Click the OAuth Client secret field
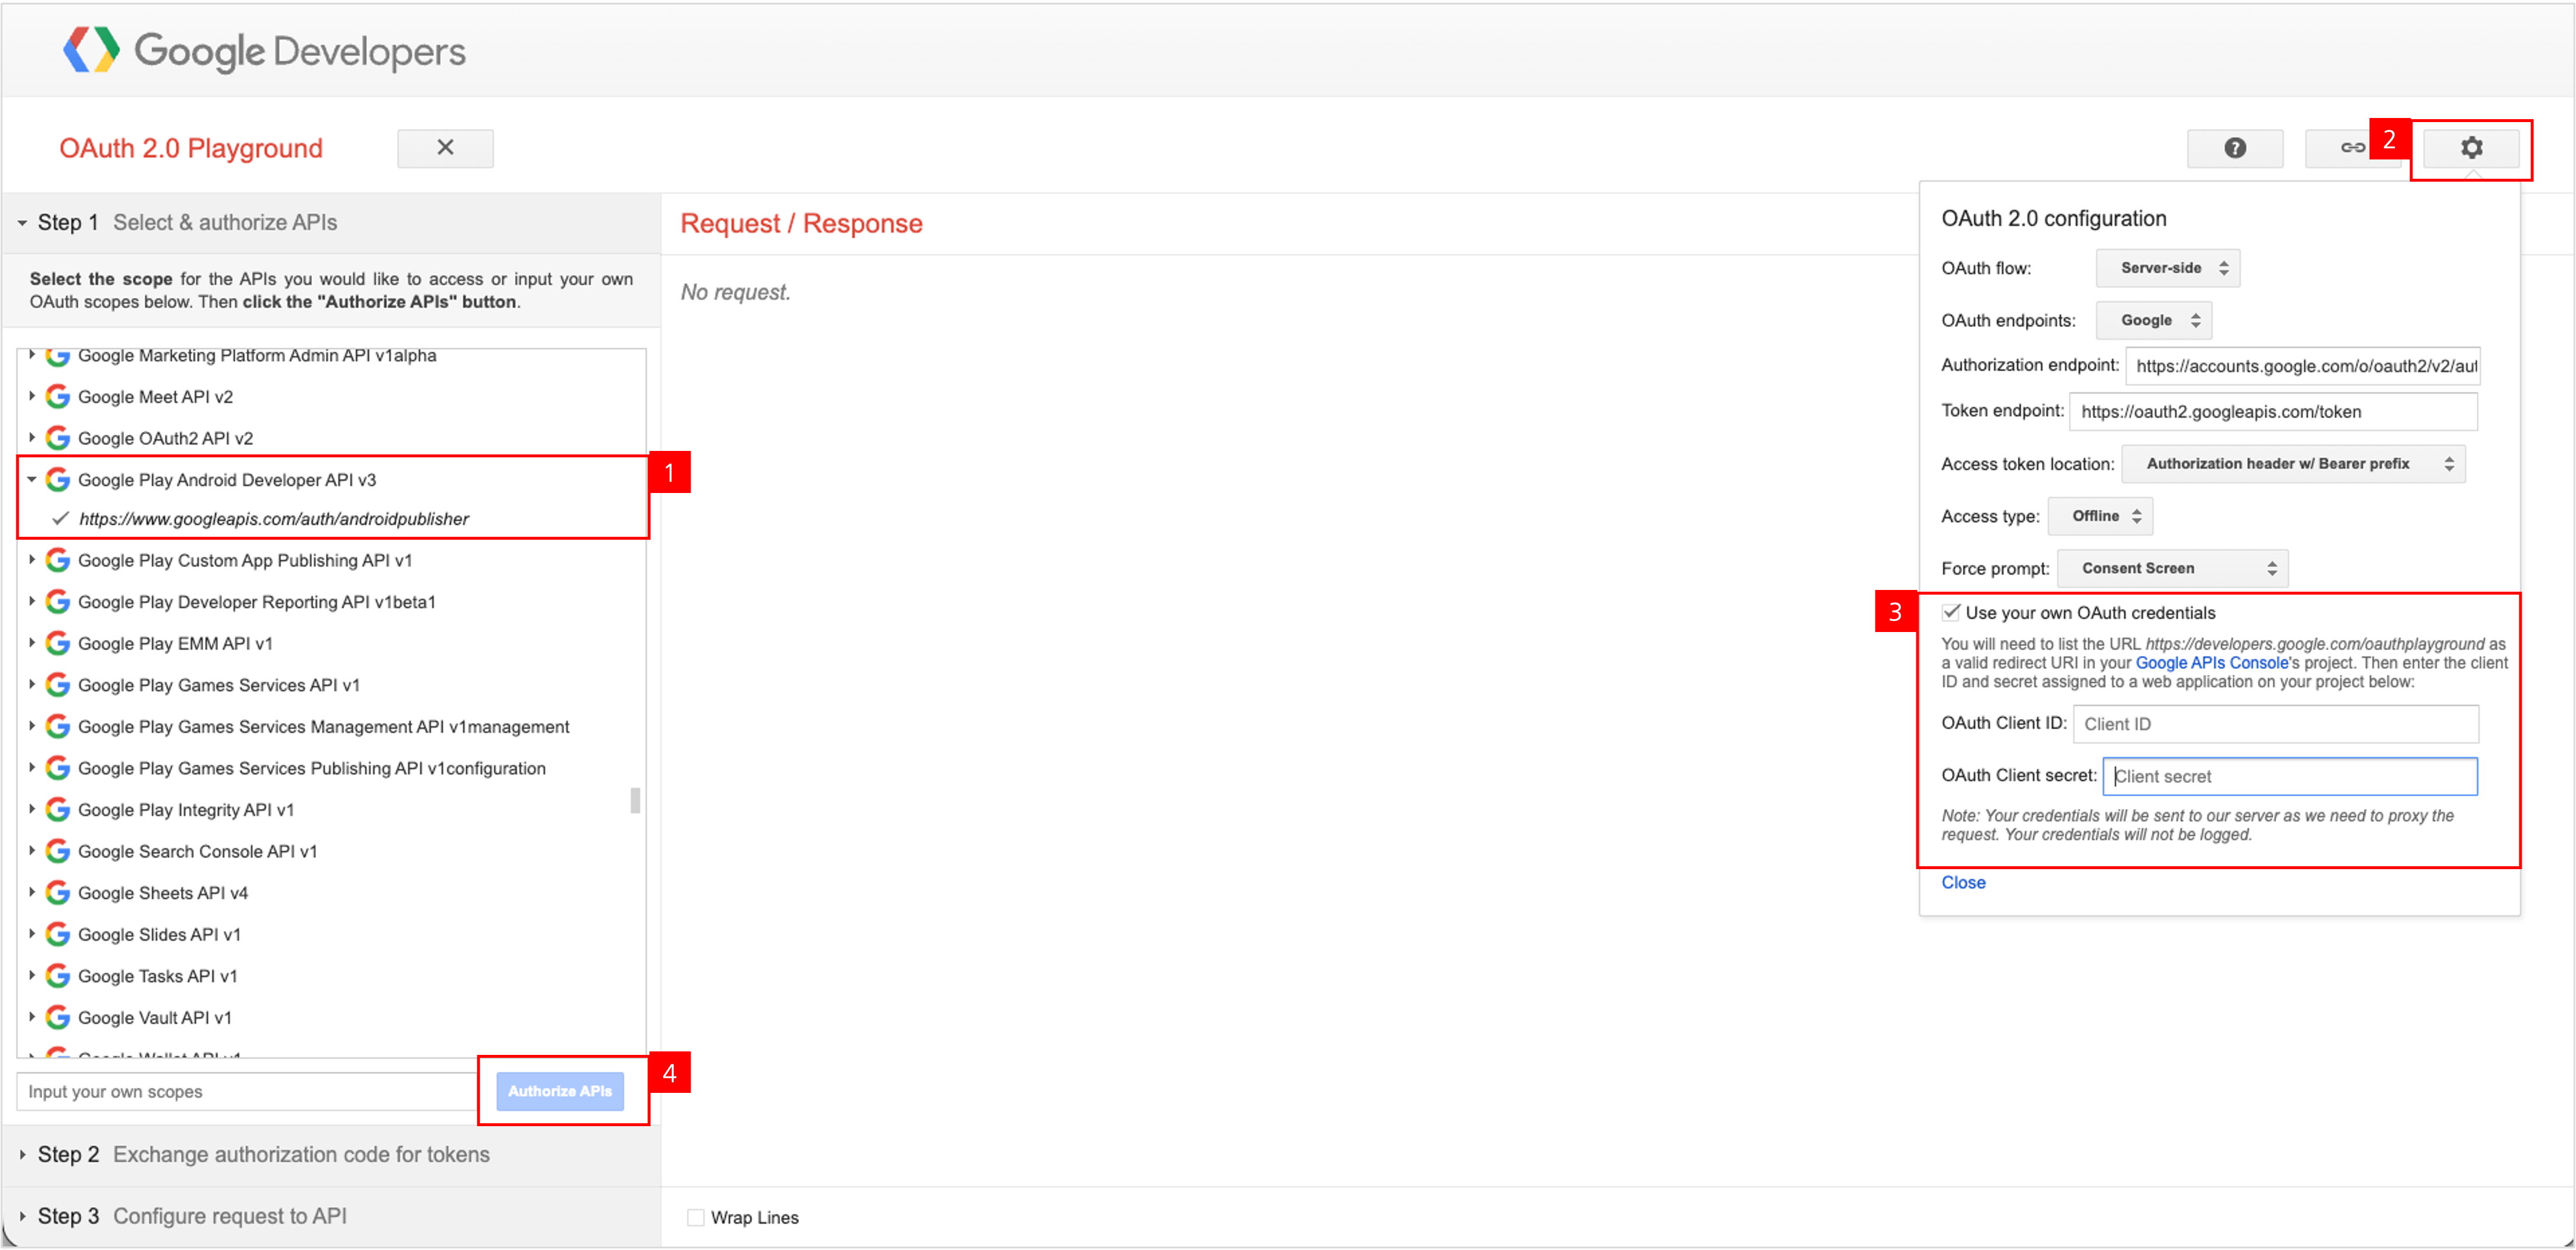 click(2290, 776)
